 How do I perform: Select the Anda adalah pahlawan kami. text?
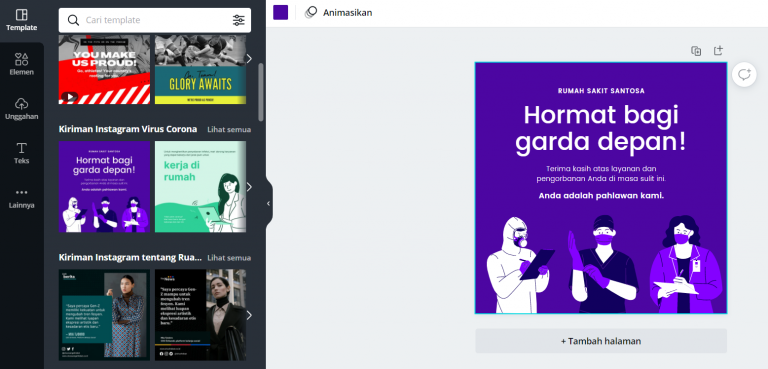pyautogui.click(x=601, y=196)
